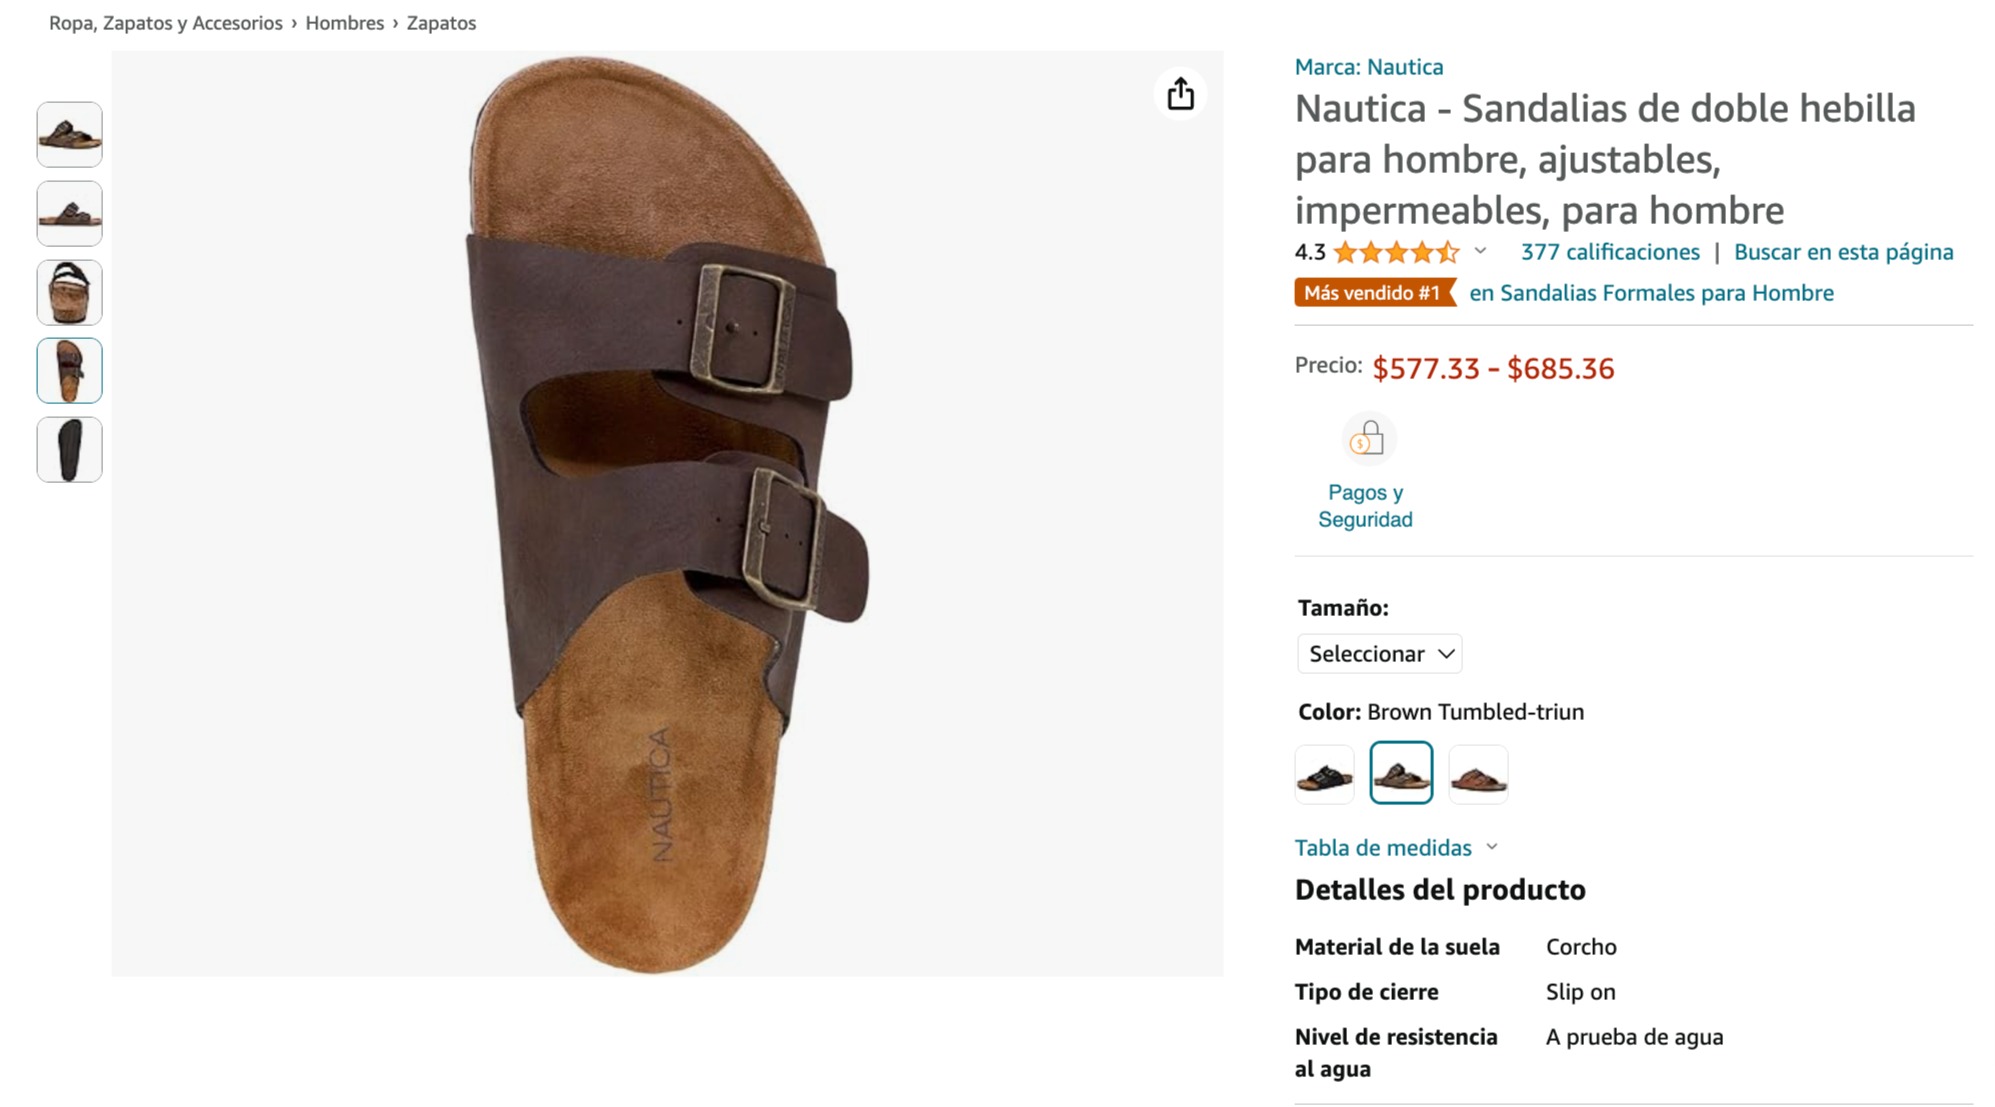Go to Hombres breadcrumb category
1995x1107 pixels.
[344, 23]
